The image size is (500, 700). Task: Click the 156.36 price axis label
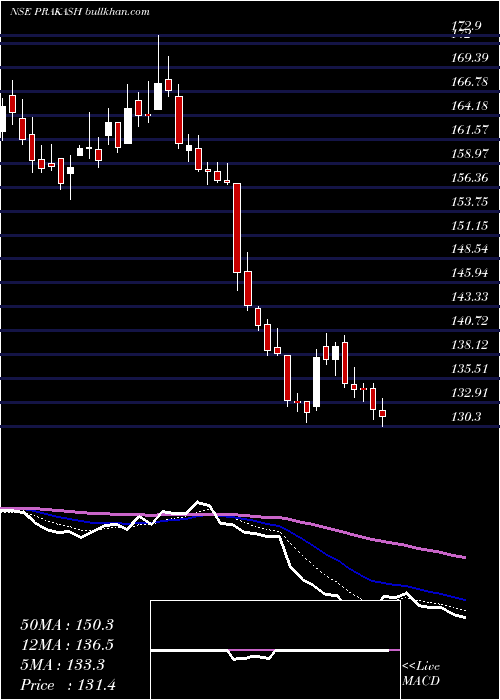(x=469, y=178)
